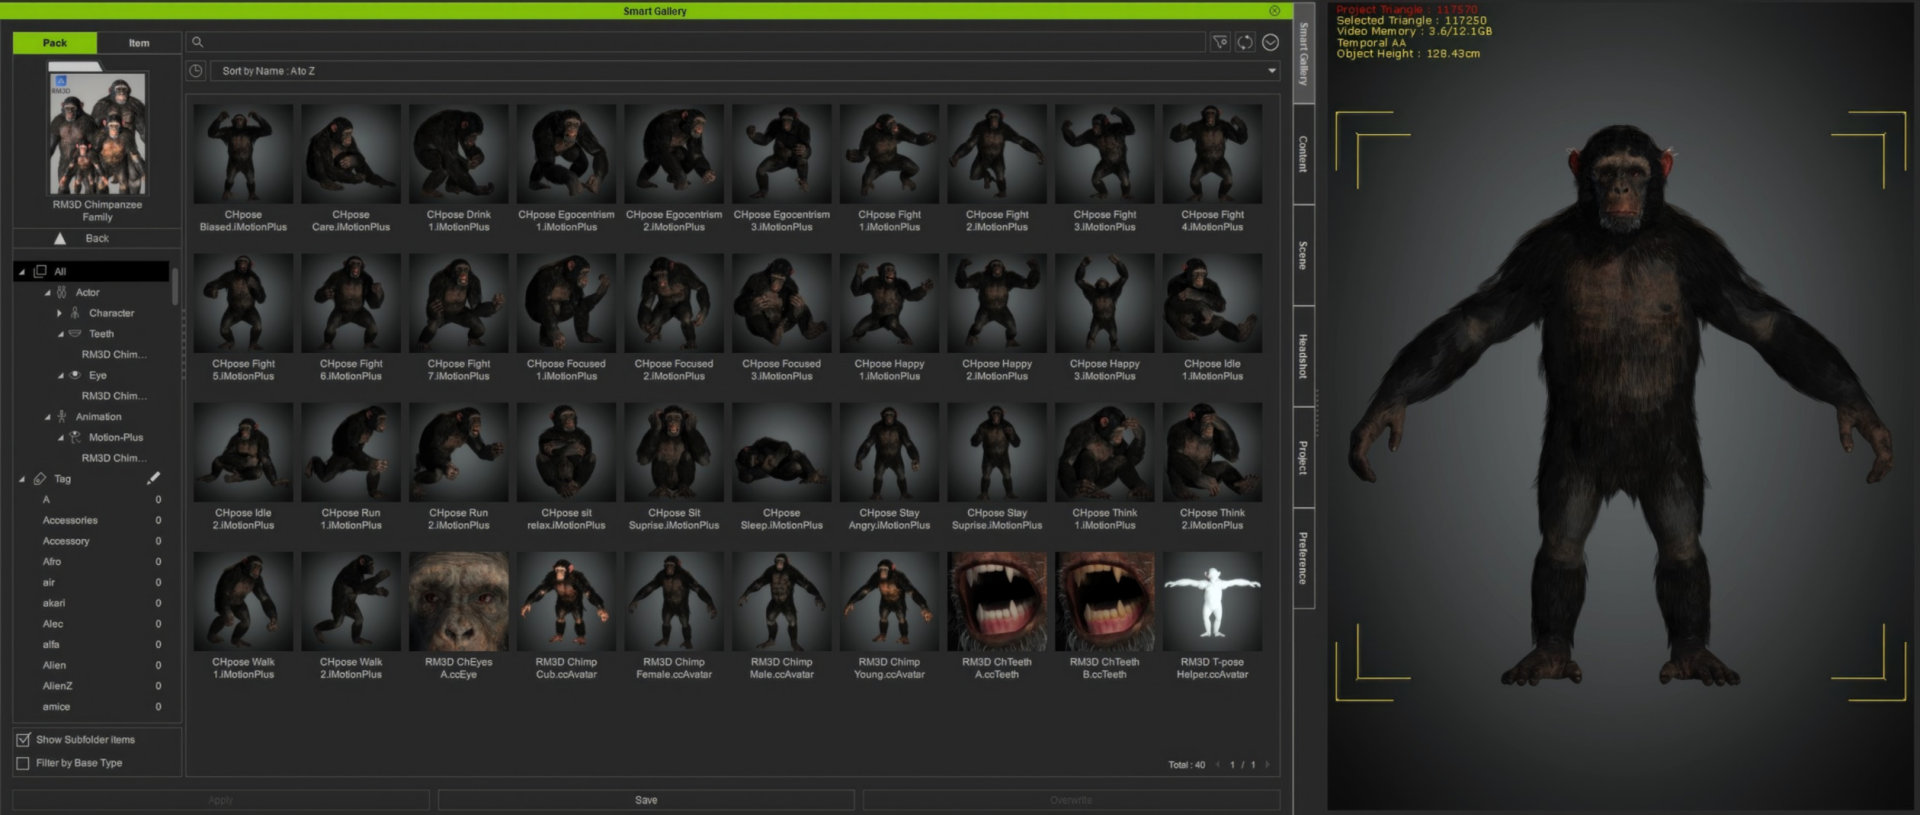Collapse the Teeth tree node
Screen dimensions: 1920x815
[60, 334]
